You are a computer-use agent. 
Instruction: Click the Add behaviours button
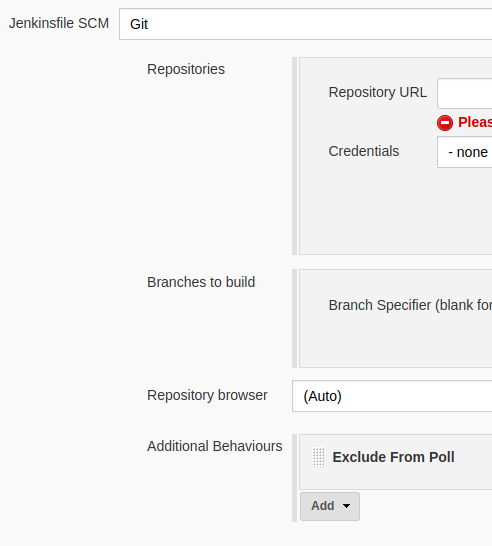tap(330, 506)
